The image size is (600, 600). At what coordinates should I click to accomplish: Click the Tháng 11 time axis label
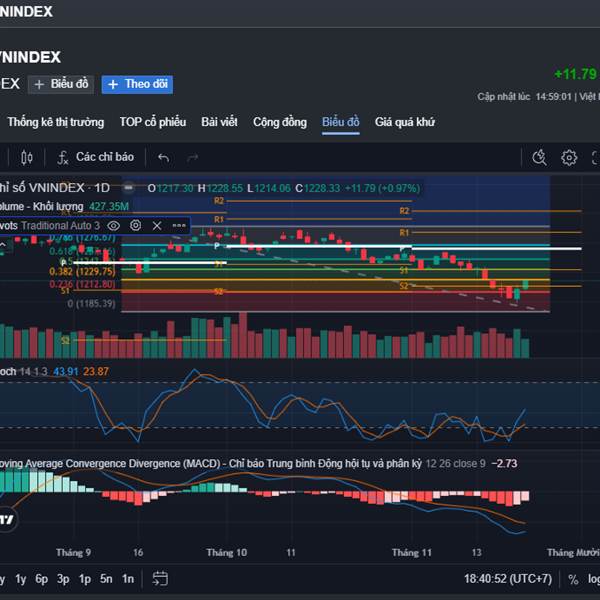coord(412,553)
